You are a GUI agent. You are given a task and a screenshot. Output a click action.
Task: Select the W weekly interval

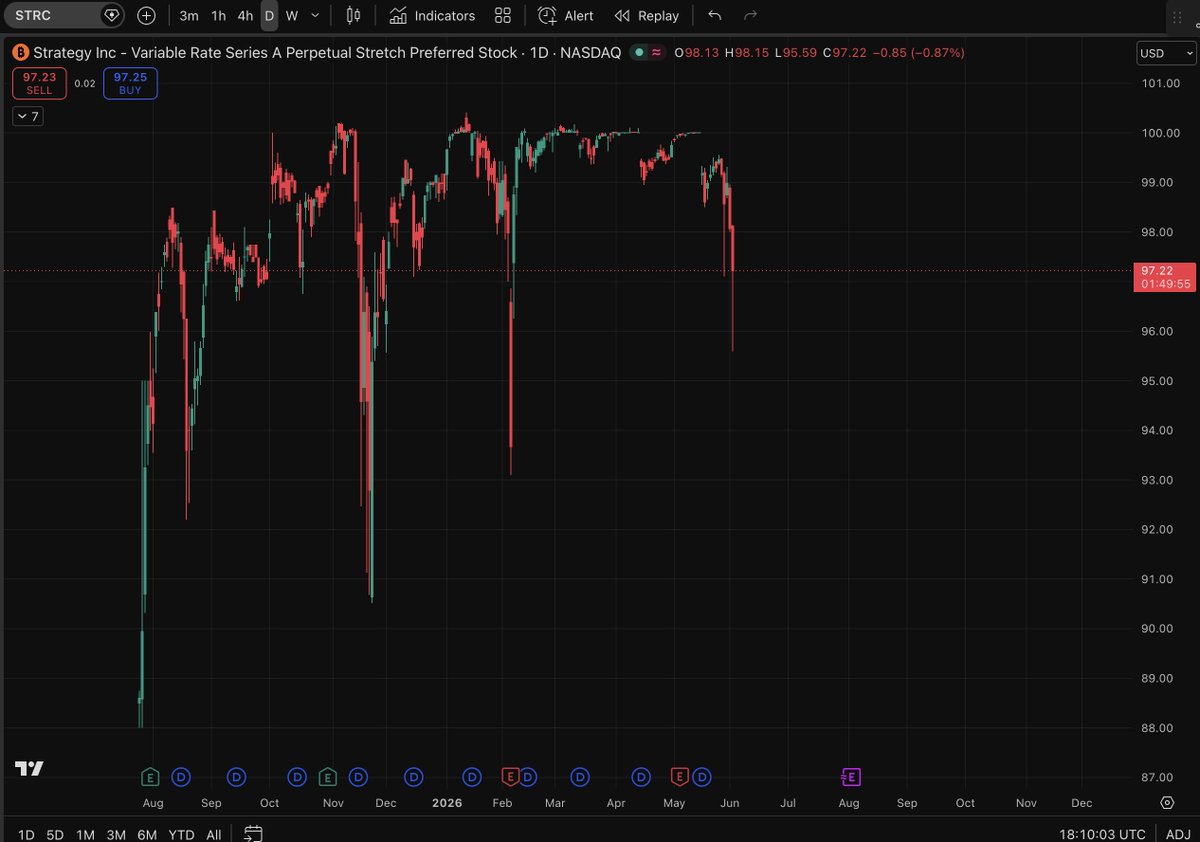pyautogui.click(x=292, y=16)
